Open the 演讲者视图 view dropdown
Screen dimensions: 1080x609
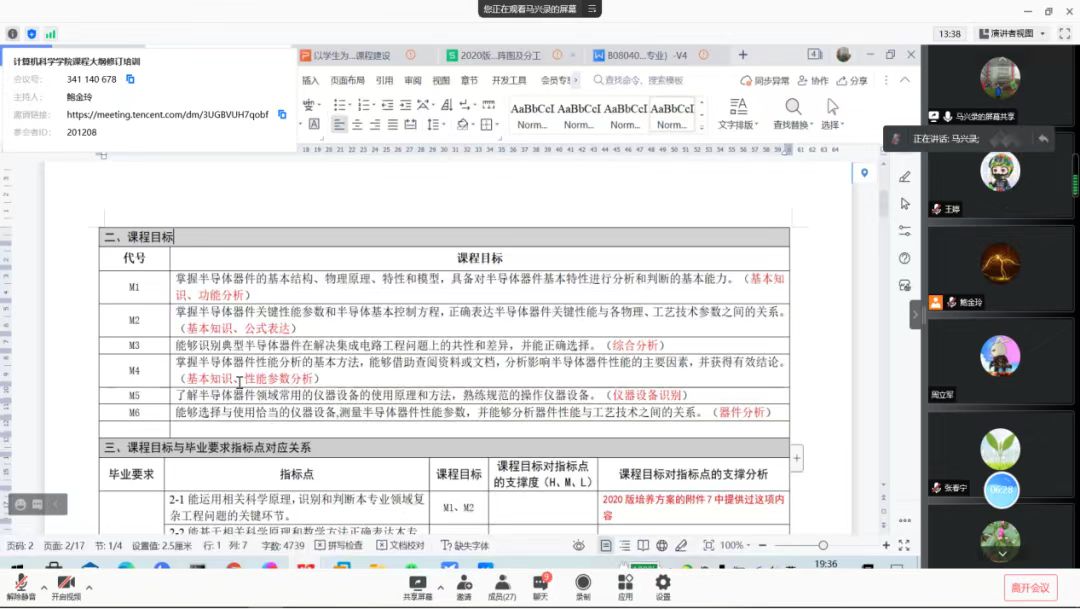click(x=1012, y=33)
